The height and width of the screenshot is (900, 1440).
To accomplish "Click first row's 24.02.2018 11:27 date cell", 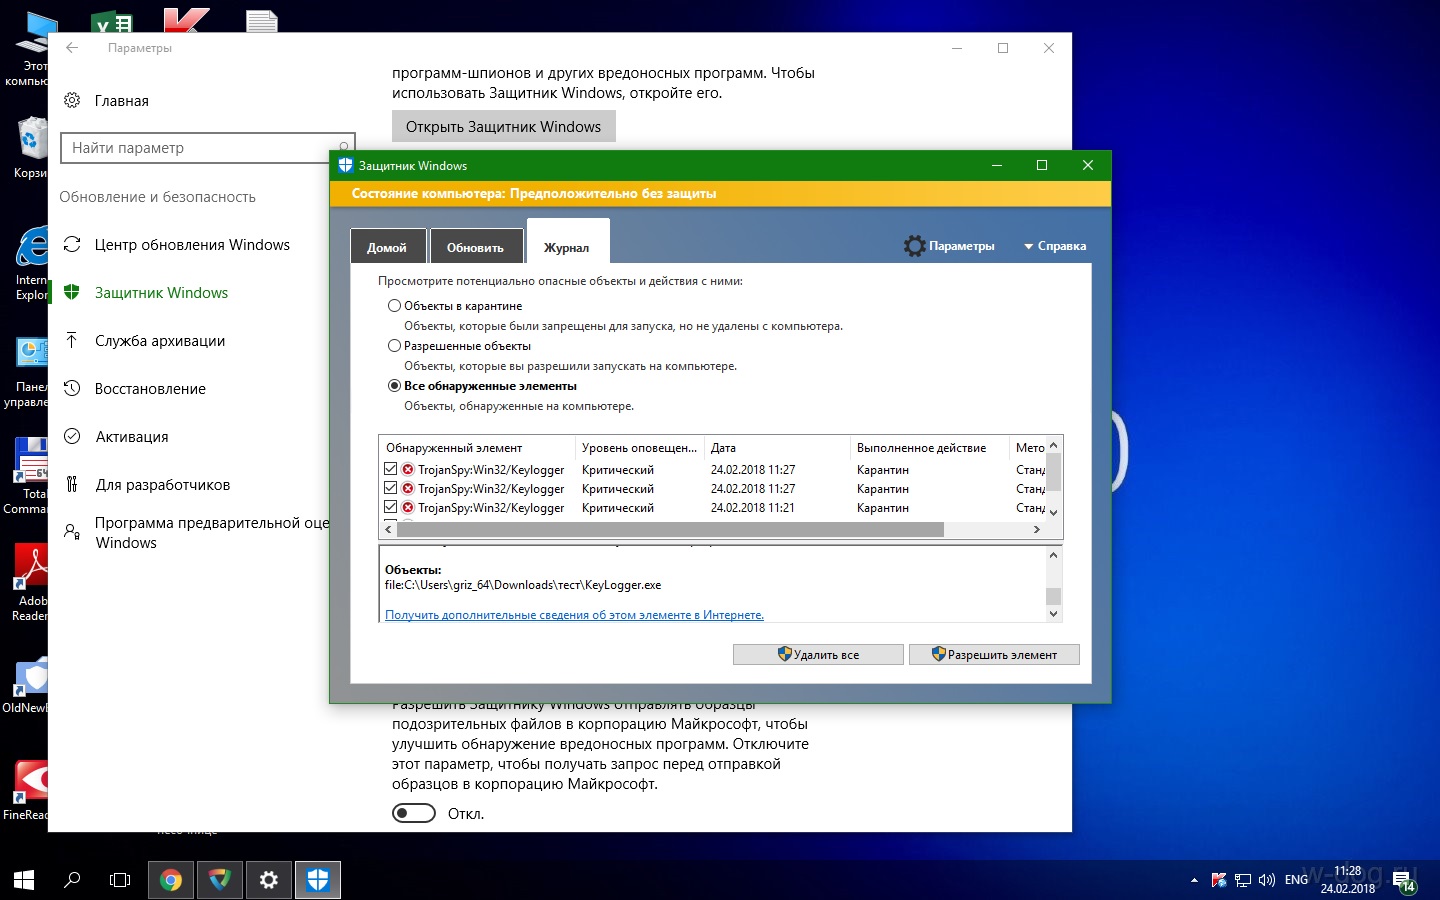I will (753, 469).
